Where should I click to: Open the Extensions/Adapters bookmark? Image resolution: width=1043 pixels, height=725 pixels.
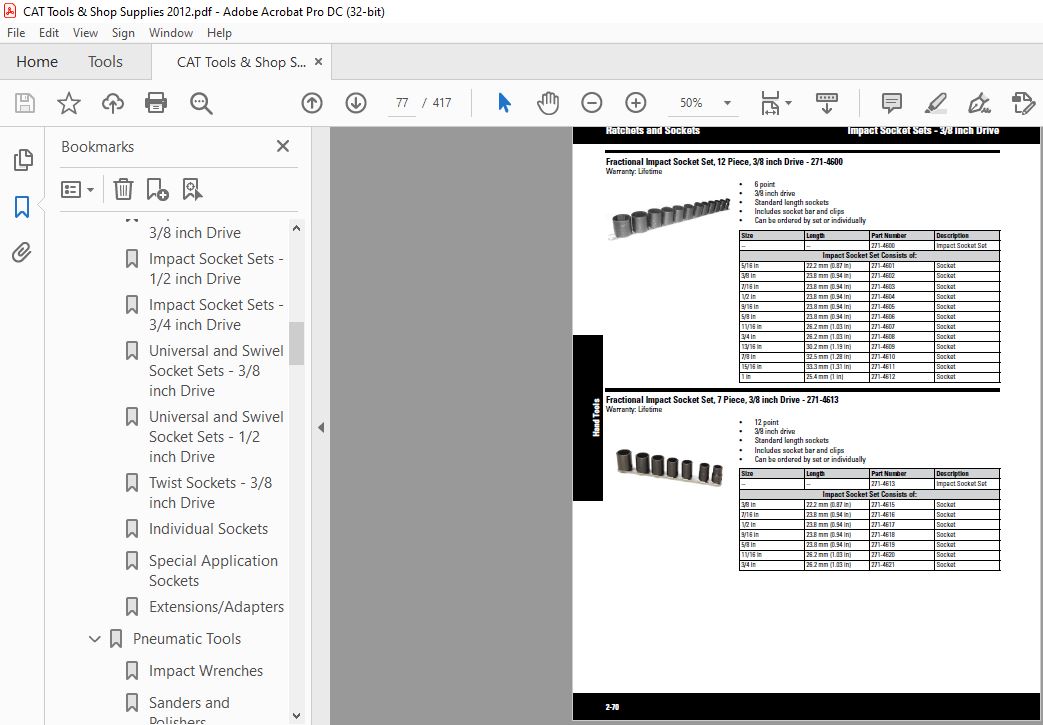[216, 607]
